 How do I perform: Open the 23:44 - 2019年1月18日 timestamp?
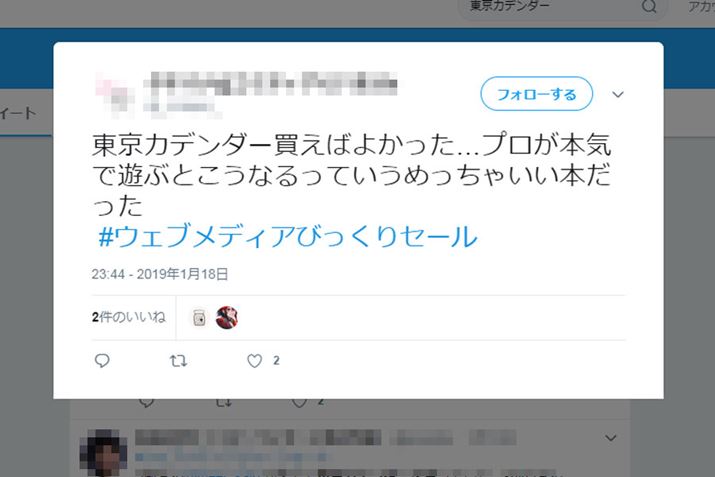160,274
